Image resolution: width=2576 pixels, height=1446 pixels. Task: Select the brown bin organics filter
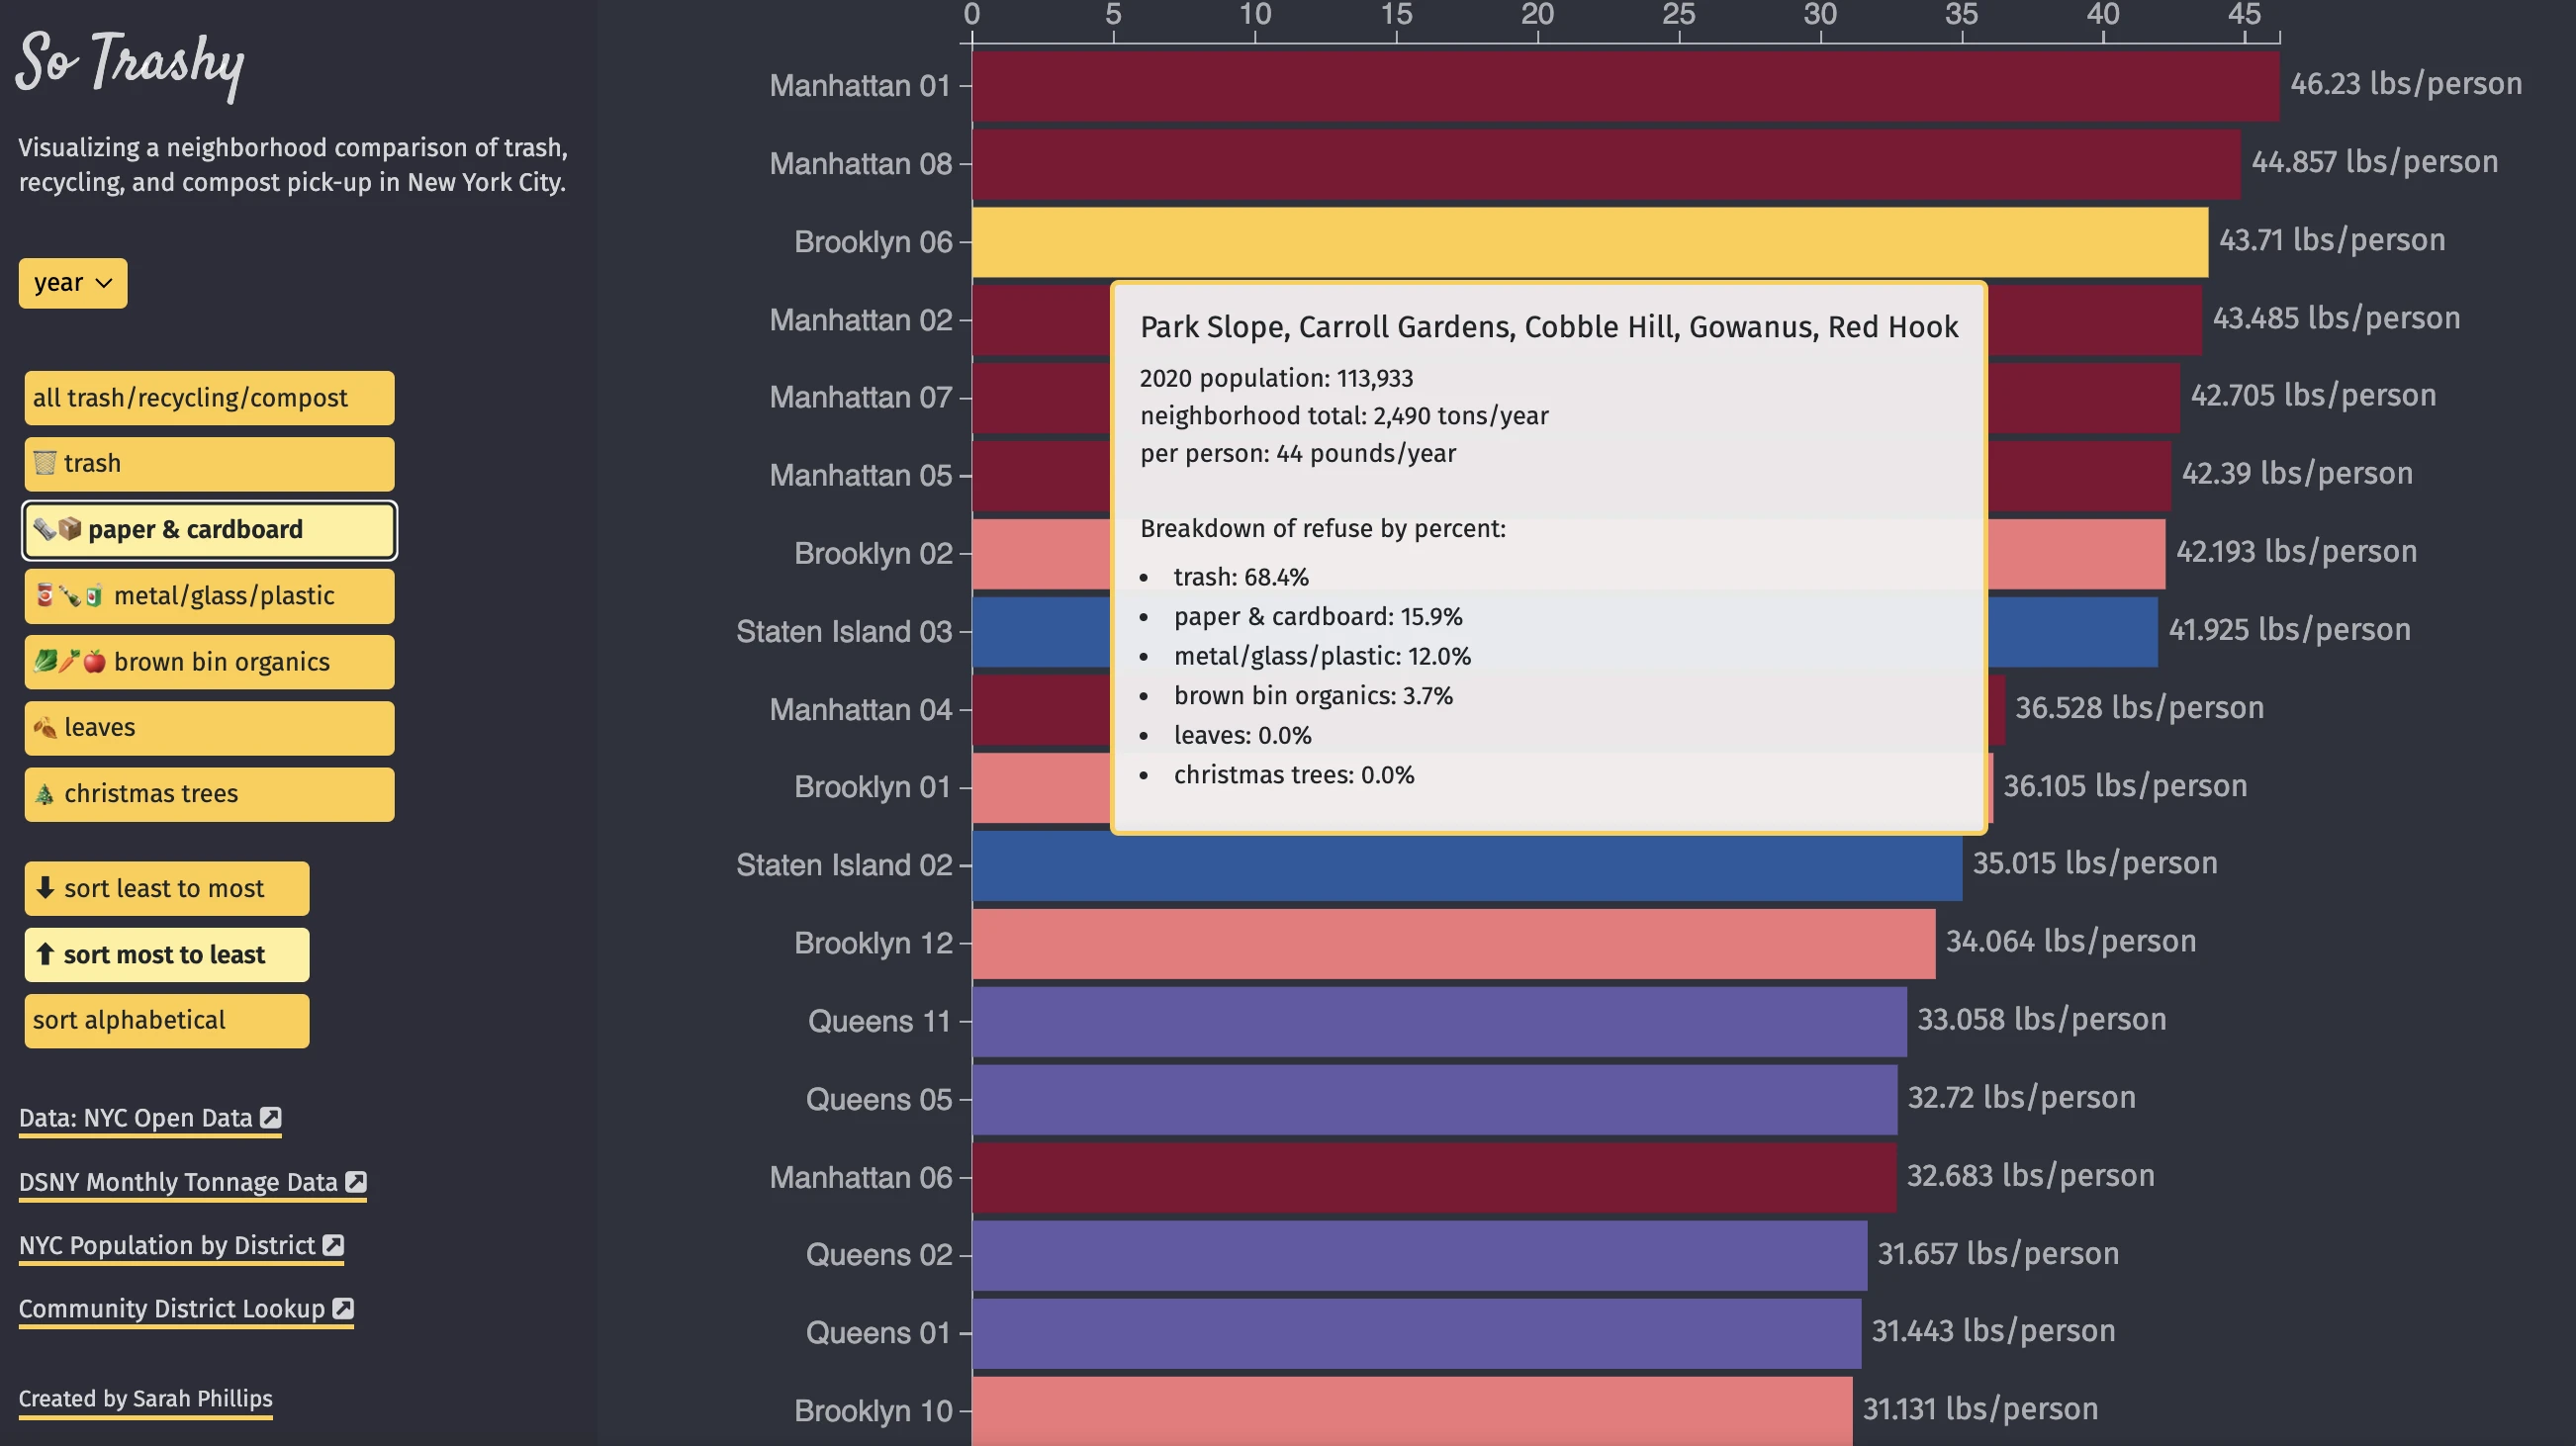209,662
